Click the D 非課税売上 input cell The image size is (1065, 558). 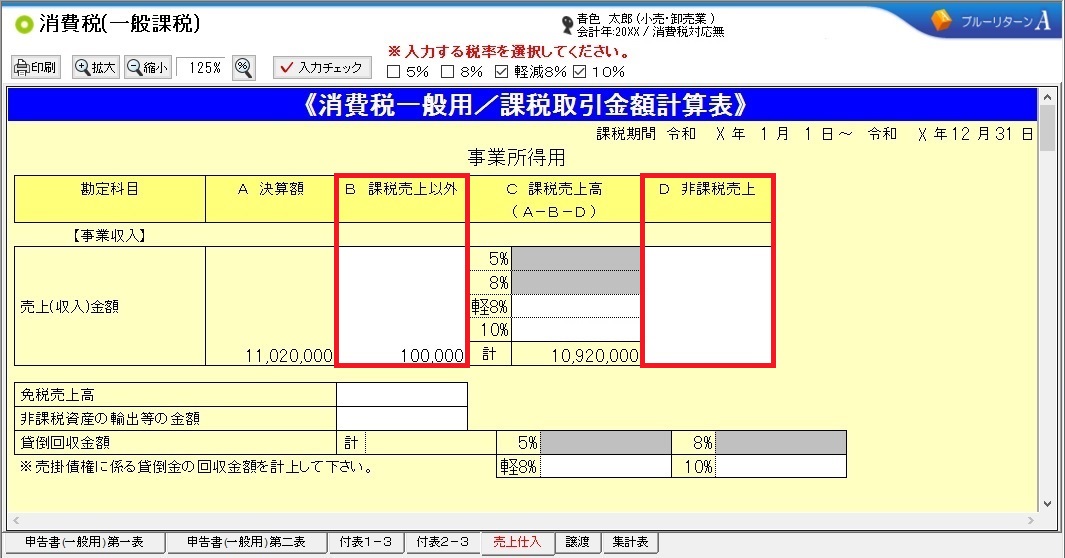coord(707,306)
